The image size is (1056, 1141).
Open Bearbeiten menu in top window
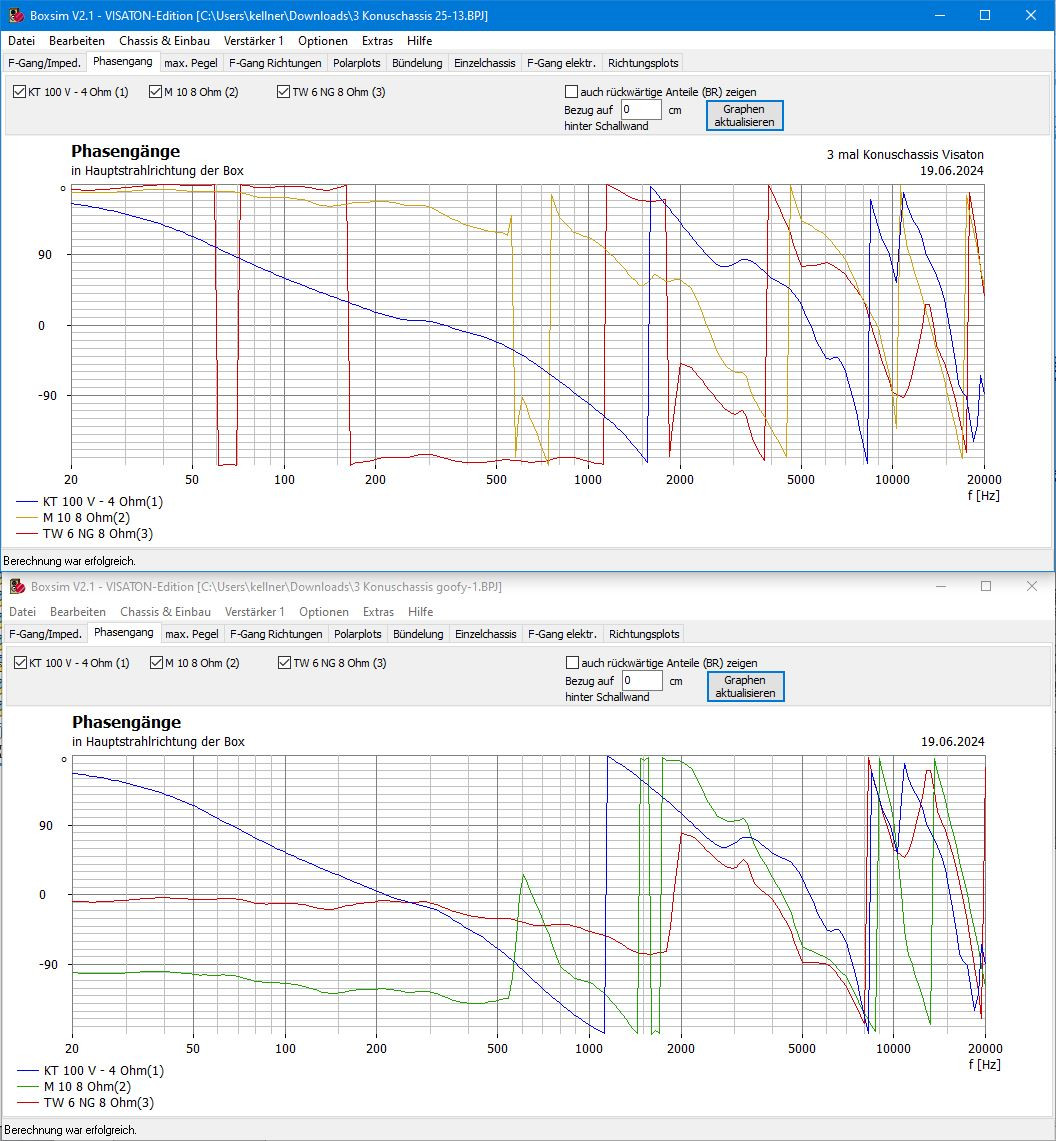[77, 41]
